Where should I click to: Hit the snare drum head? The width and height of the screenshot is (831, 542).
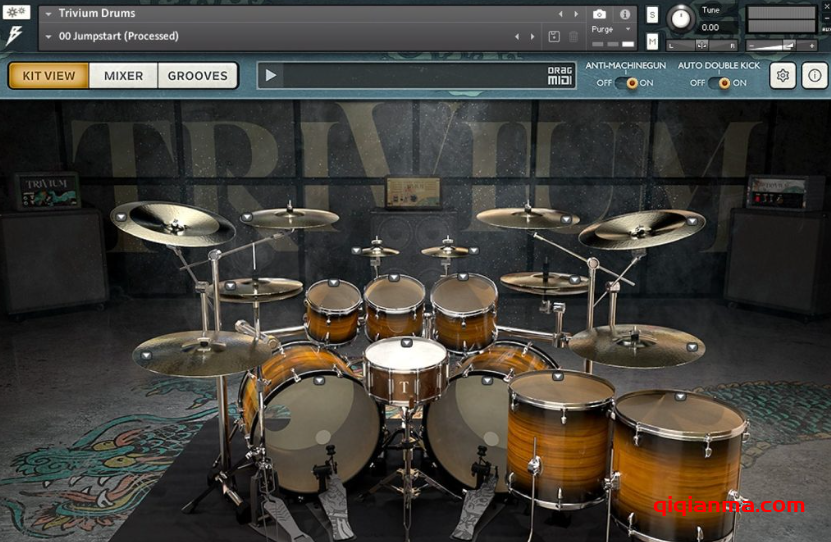click(405, 356)
